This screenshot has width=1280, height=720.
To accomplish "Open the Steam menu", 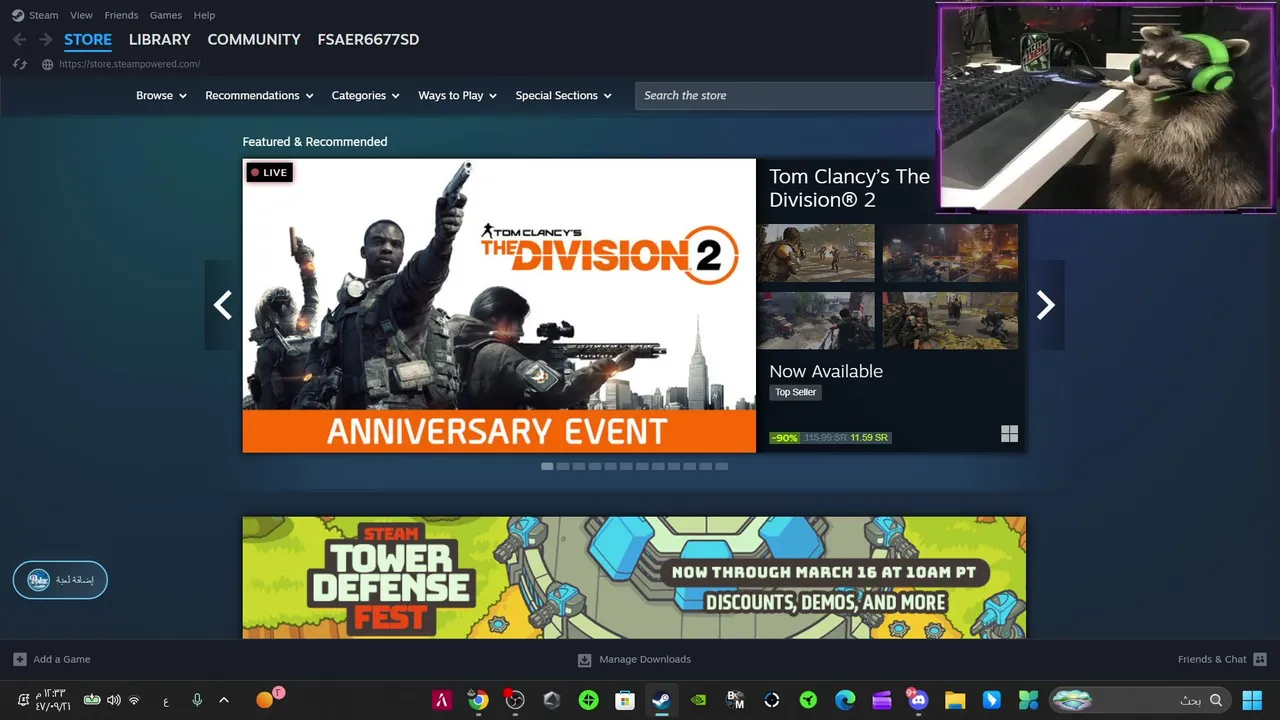I will click(x=43, y=15).
